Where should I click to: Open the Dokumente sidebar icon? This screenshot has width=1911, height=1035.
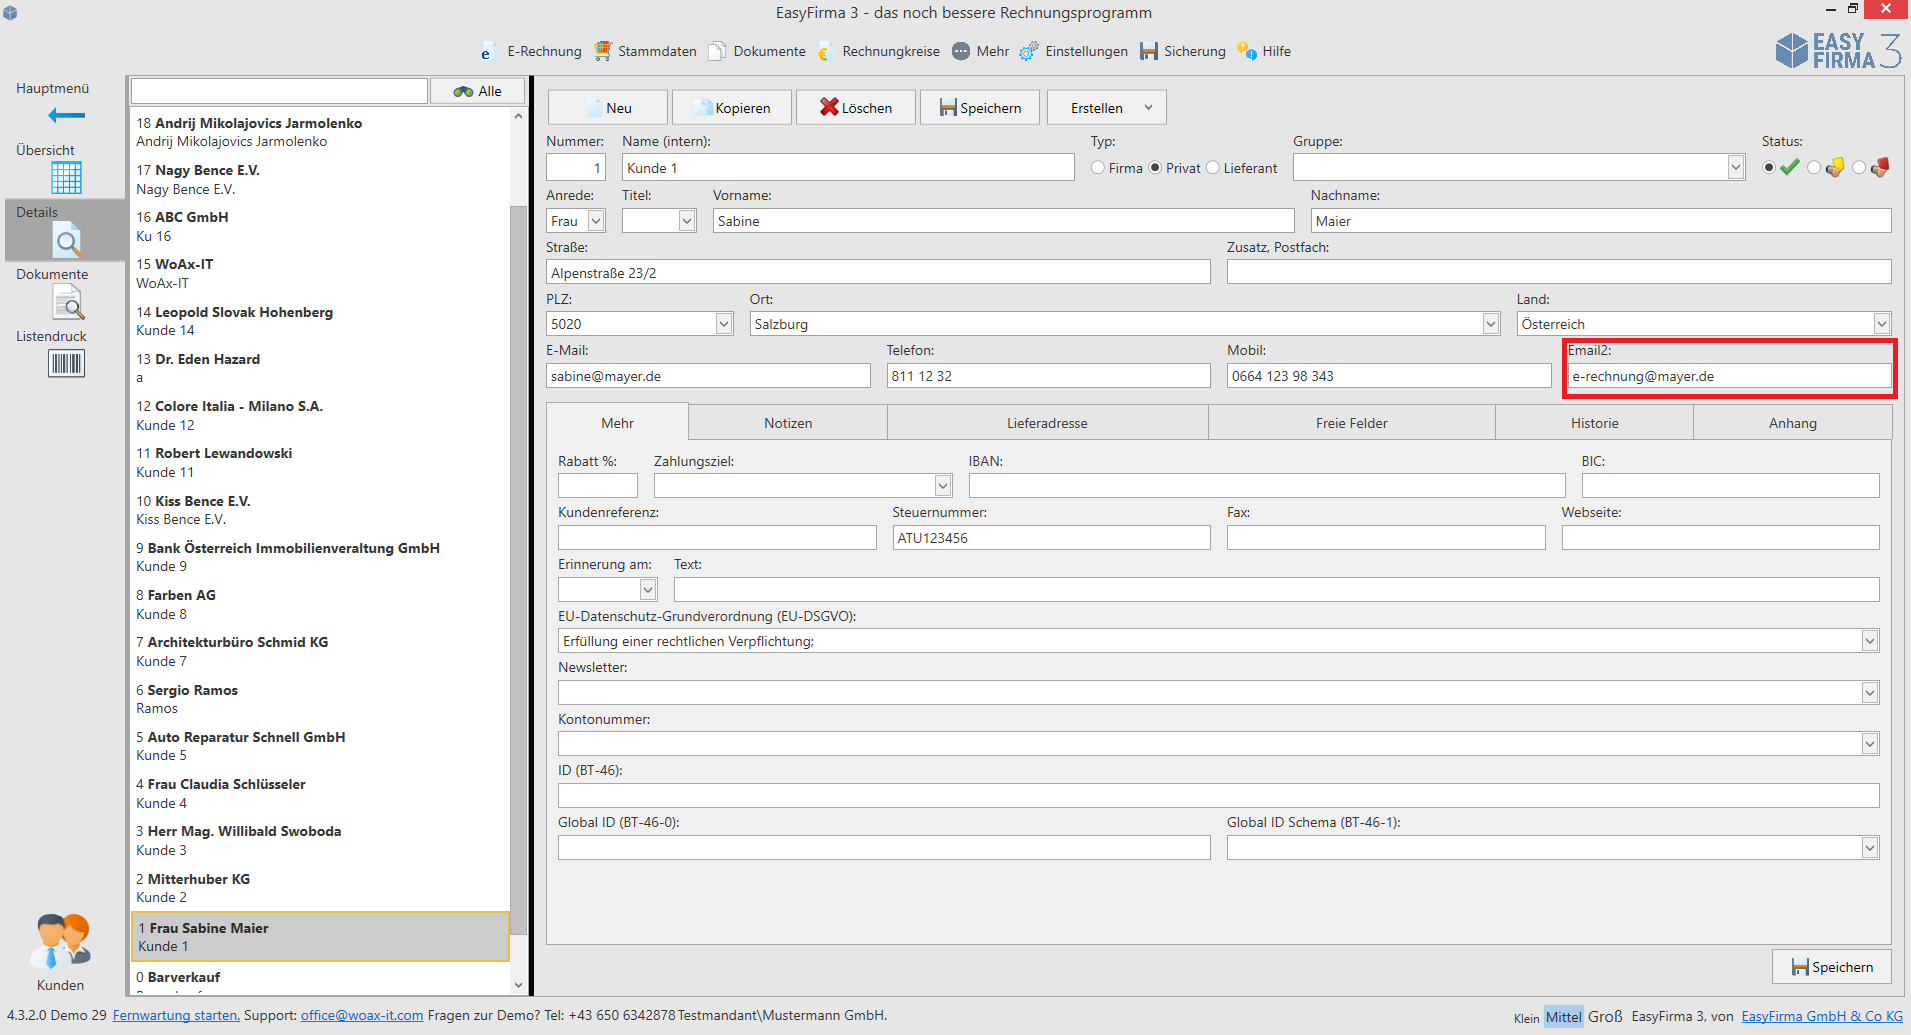point(67,302)
